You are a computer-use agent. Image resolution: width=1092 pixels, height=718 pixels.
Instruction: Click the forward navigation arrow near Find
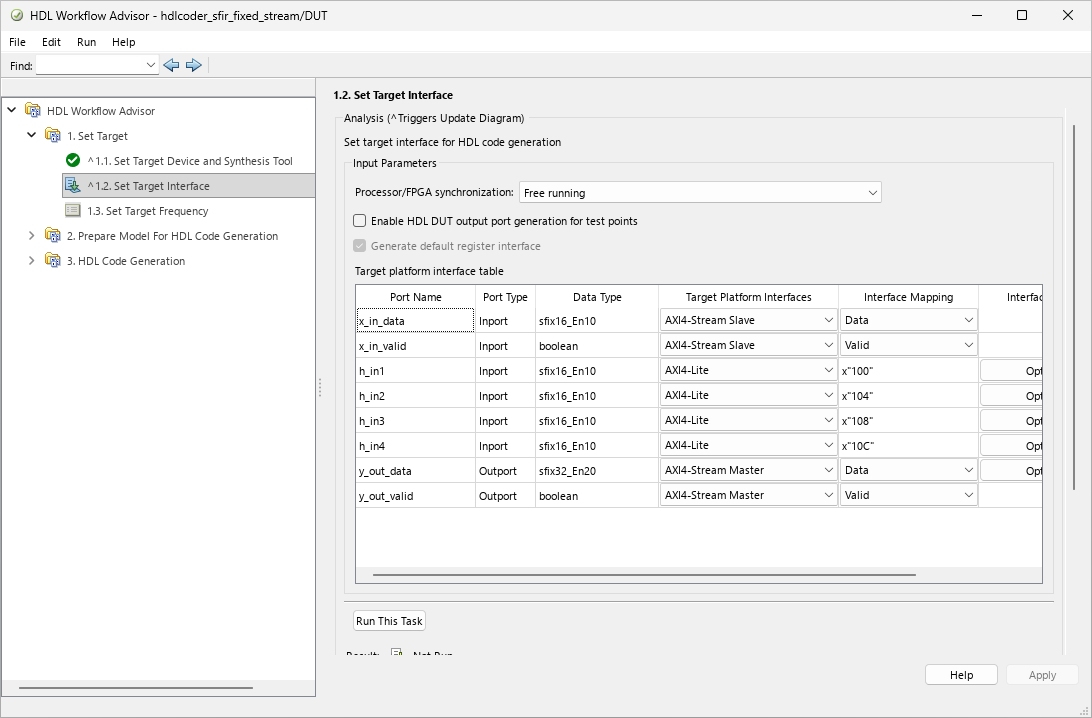[x=194, y=64]
